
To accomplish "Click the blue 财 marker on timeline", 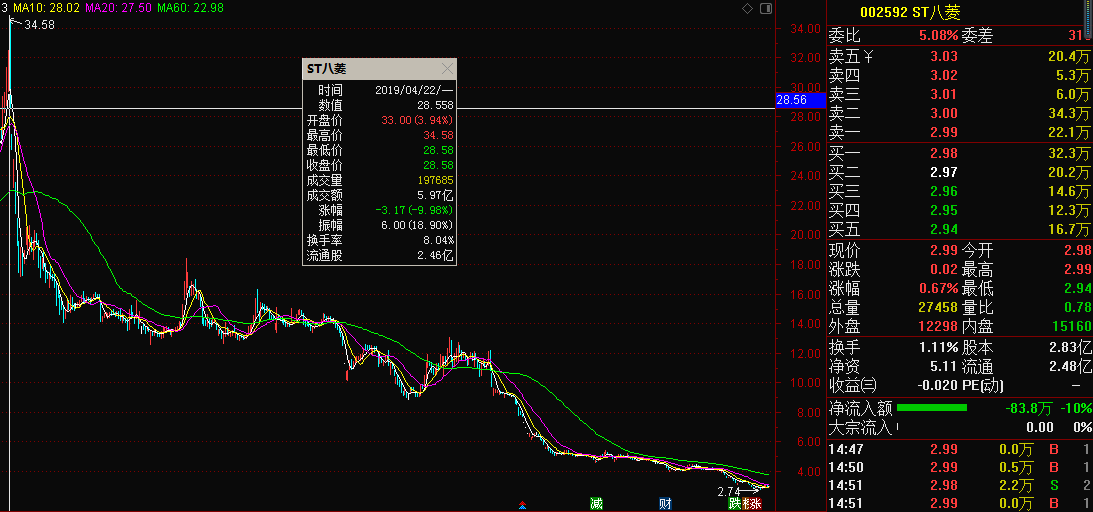I will point(664,503).
